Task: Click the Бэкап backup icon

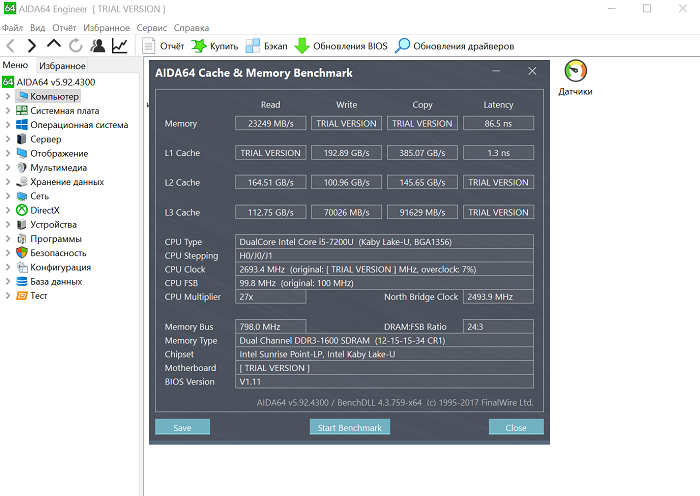Action: [253, 46]
